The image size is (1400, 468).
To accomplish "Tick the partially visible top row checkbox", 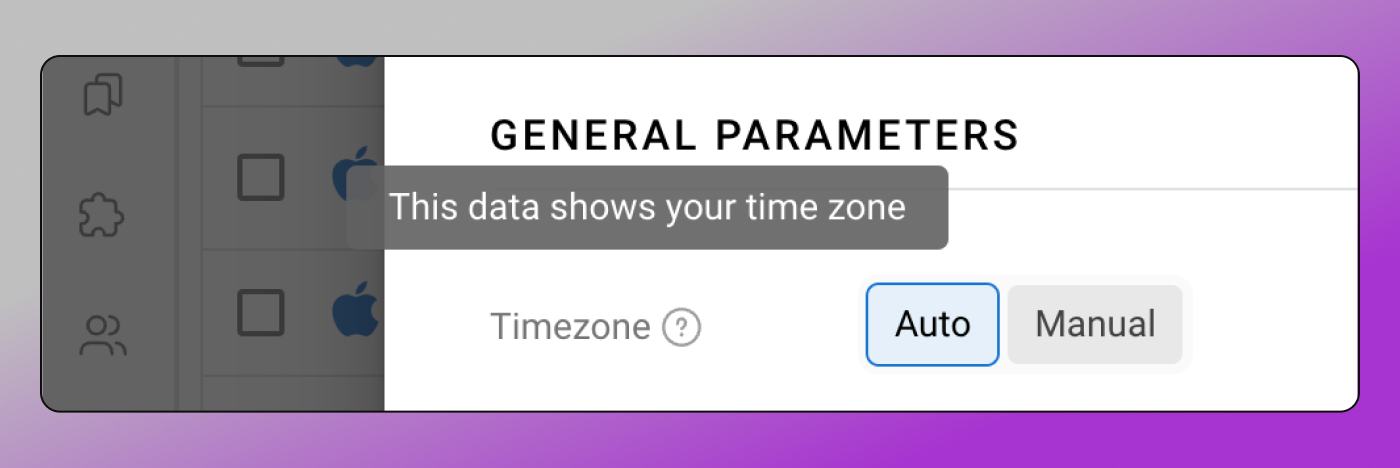I will (x=261, y=62).
